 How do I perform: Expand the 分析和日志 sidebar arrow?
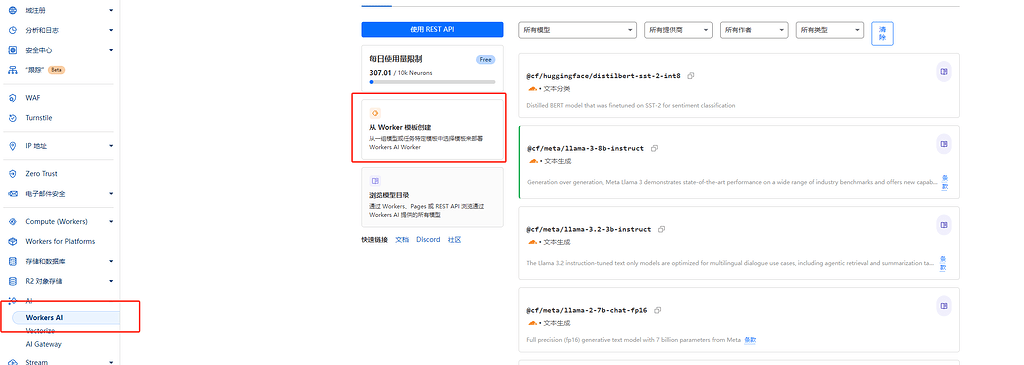coord(112,30)
